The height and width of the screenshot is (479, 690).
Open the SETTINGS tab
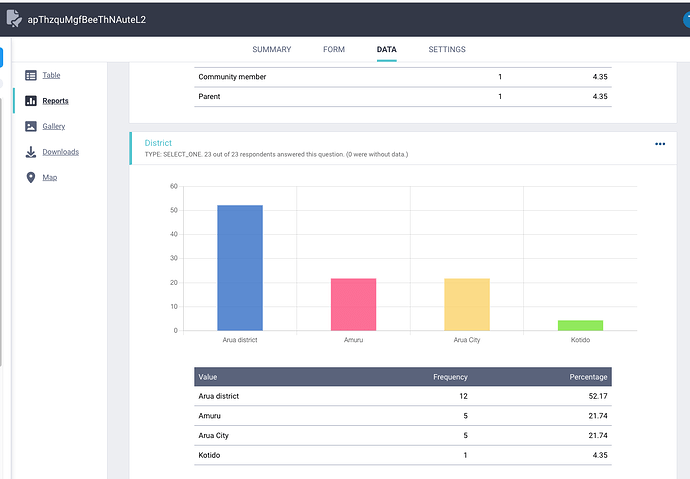click(447, 49)
